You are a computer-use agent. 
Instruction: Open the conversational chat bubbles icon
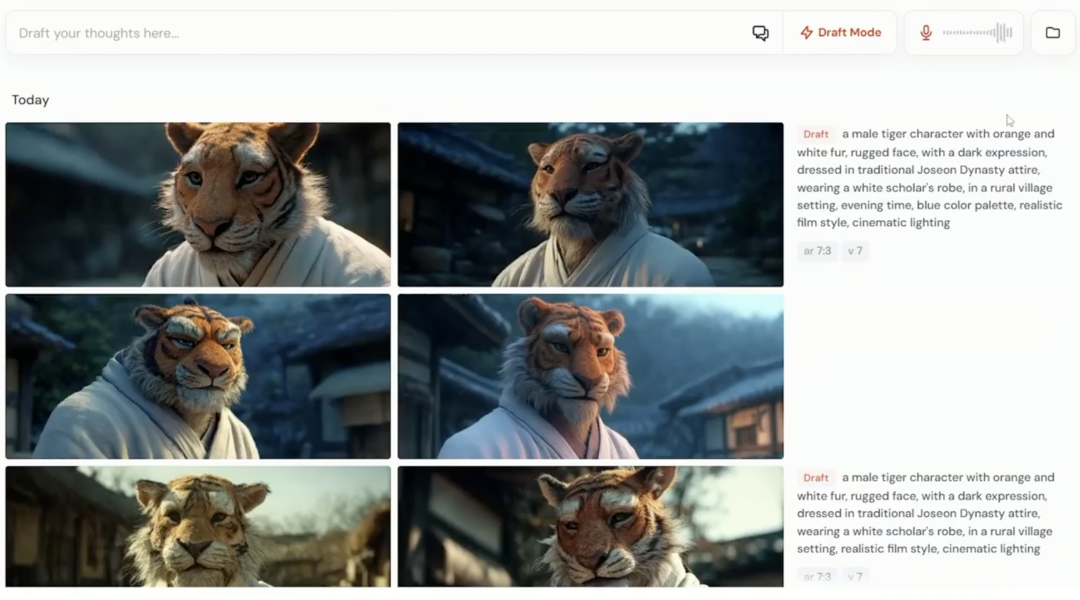point(760,33)
